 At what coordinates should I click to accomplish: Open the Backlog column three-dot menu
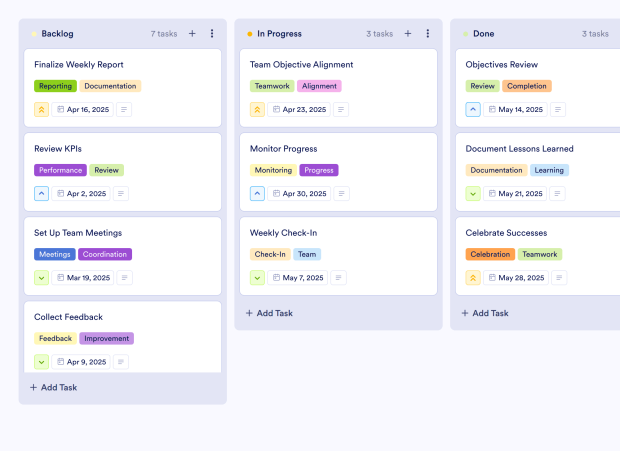(212, 34)
